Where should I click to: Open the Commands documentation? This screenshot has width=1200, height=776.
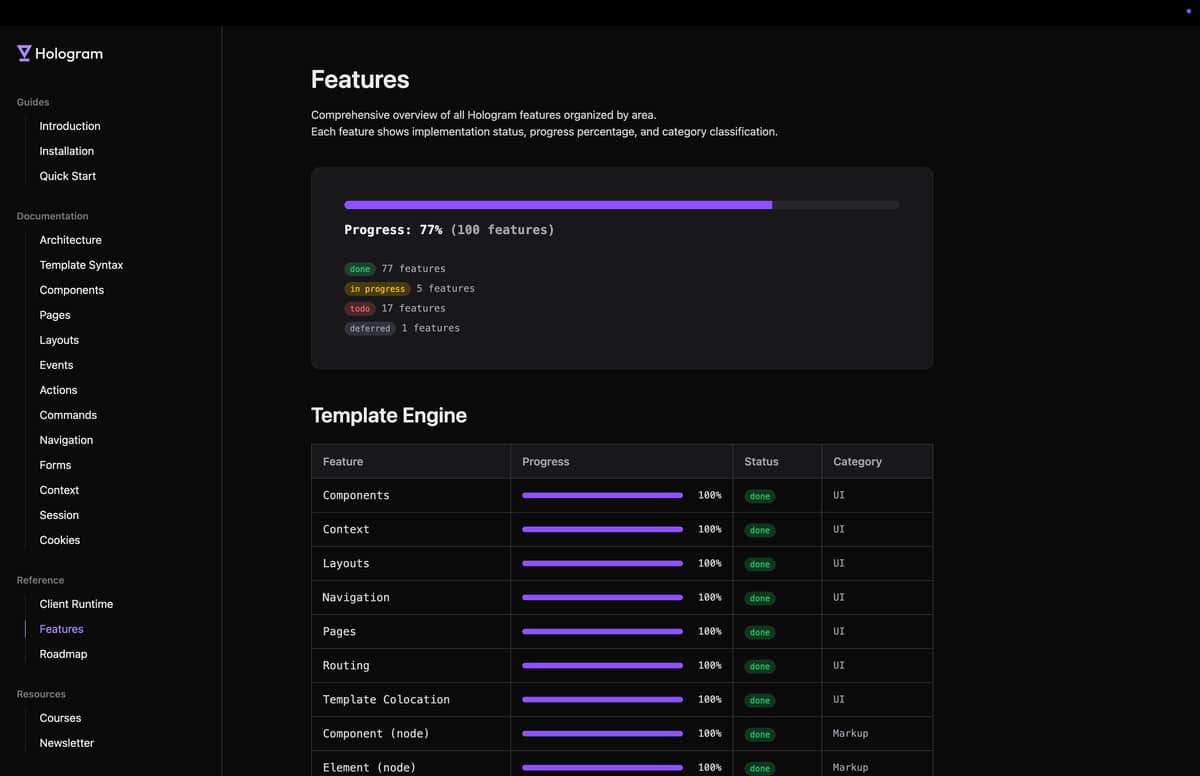pos(68,415)
